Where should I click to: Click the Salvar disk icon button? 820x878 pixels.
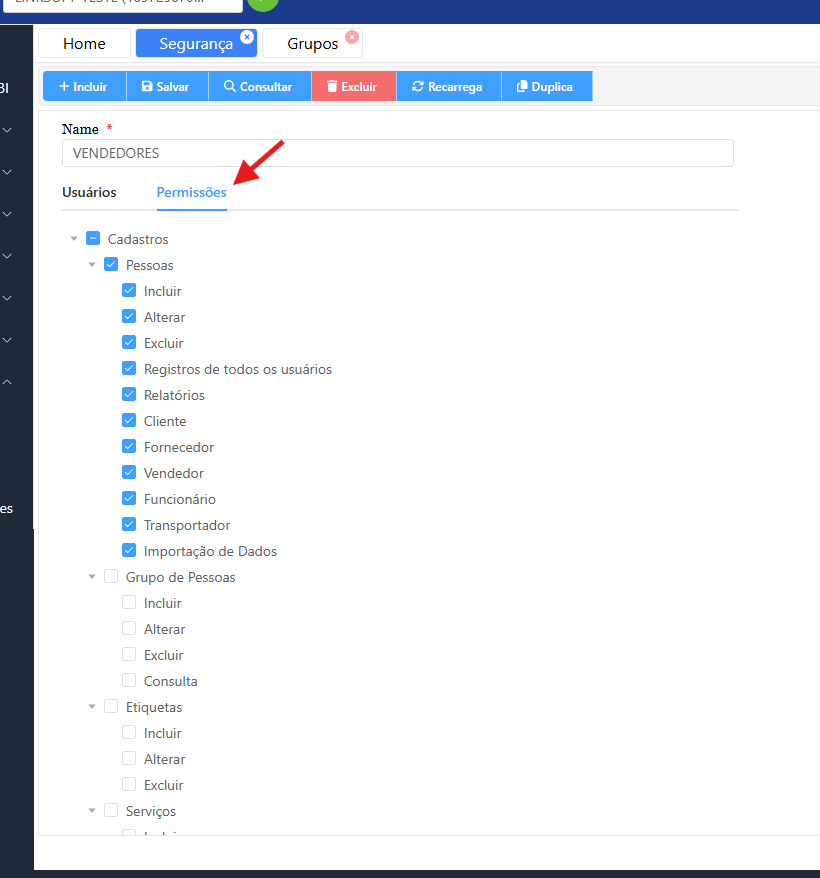166,87
